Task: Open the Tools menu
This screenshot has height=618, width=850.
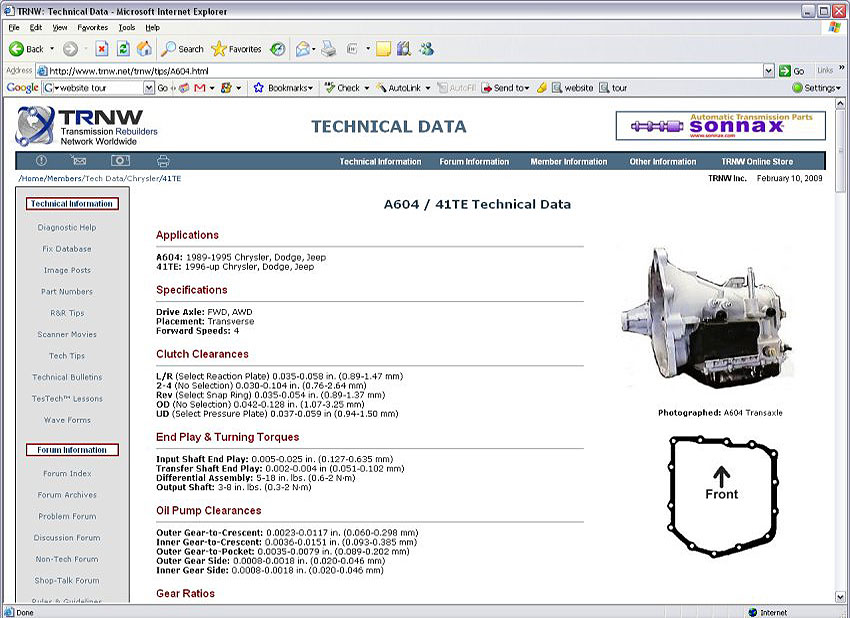Action: [127, 27]
